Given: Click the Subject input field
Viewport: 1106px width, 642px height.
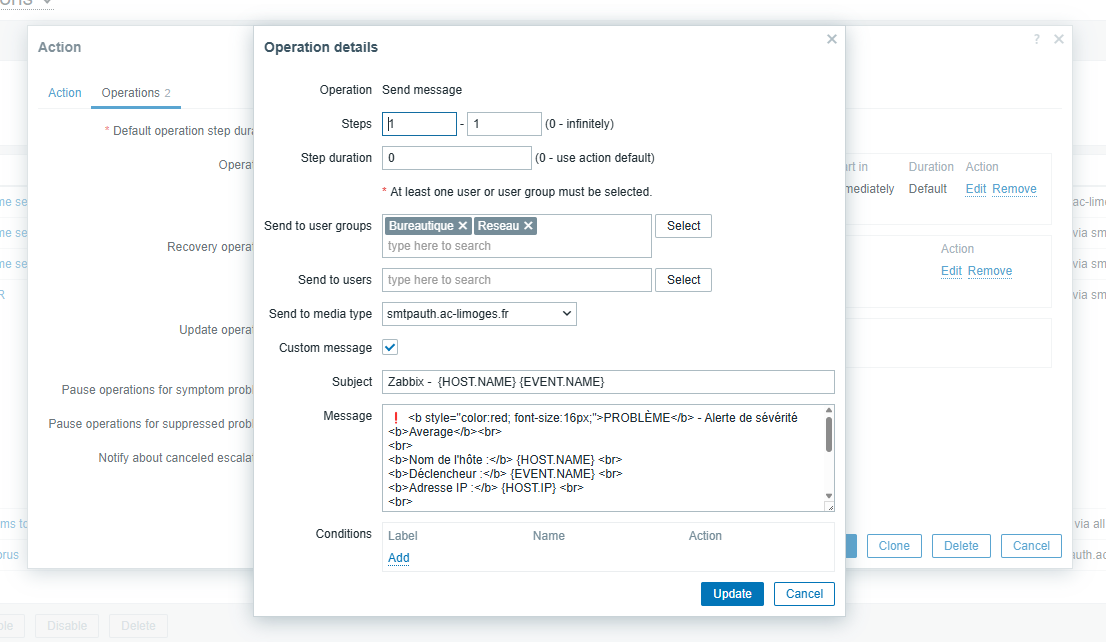Looking at the screenshot, I should tap(607, 382).
